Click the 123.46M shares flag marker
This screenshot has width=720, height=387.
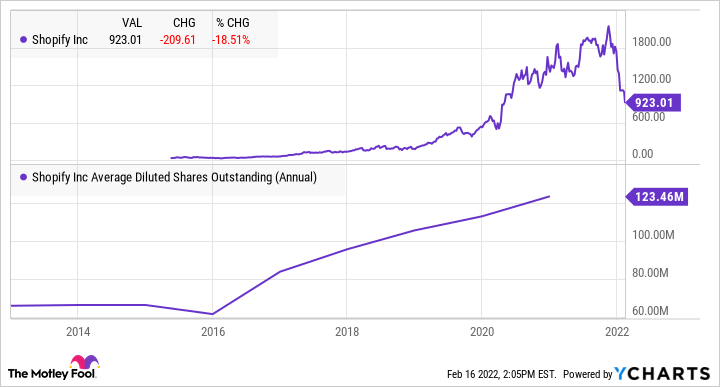[657, 197]
